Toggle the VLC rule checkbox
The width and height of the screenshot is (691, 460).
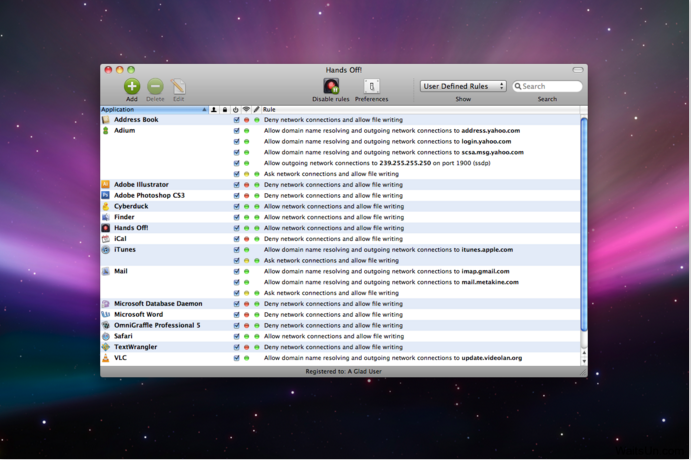(x=237, y=358)
